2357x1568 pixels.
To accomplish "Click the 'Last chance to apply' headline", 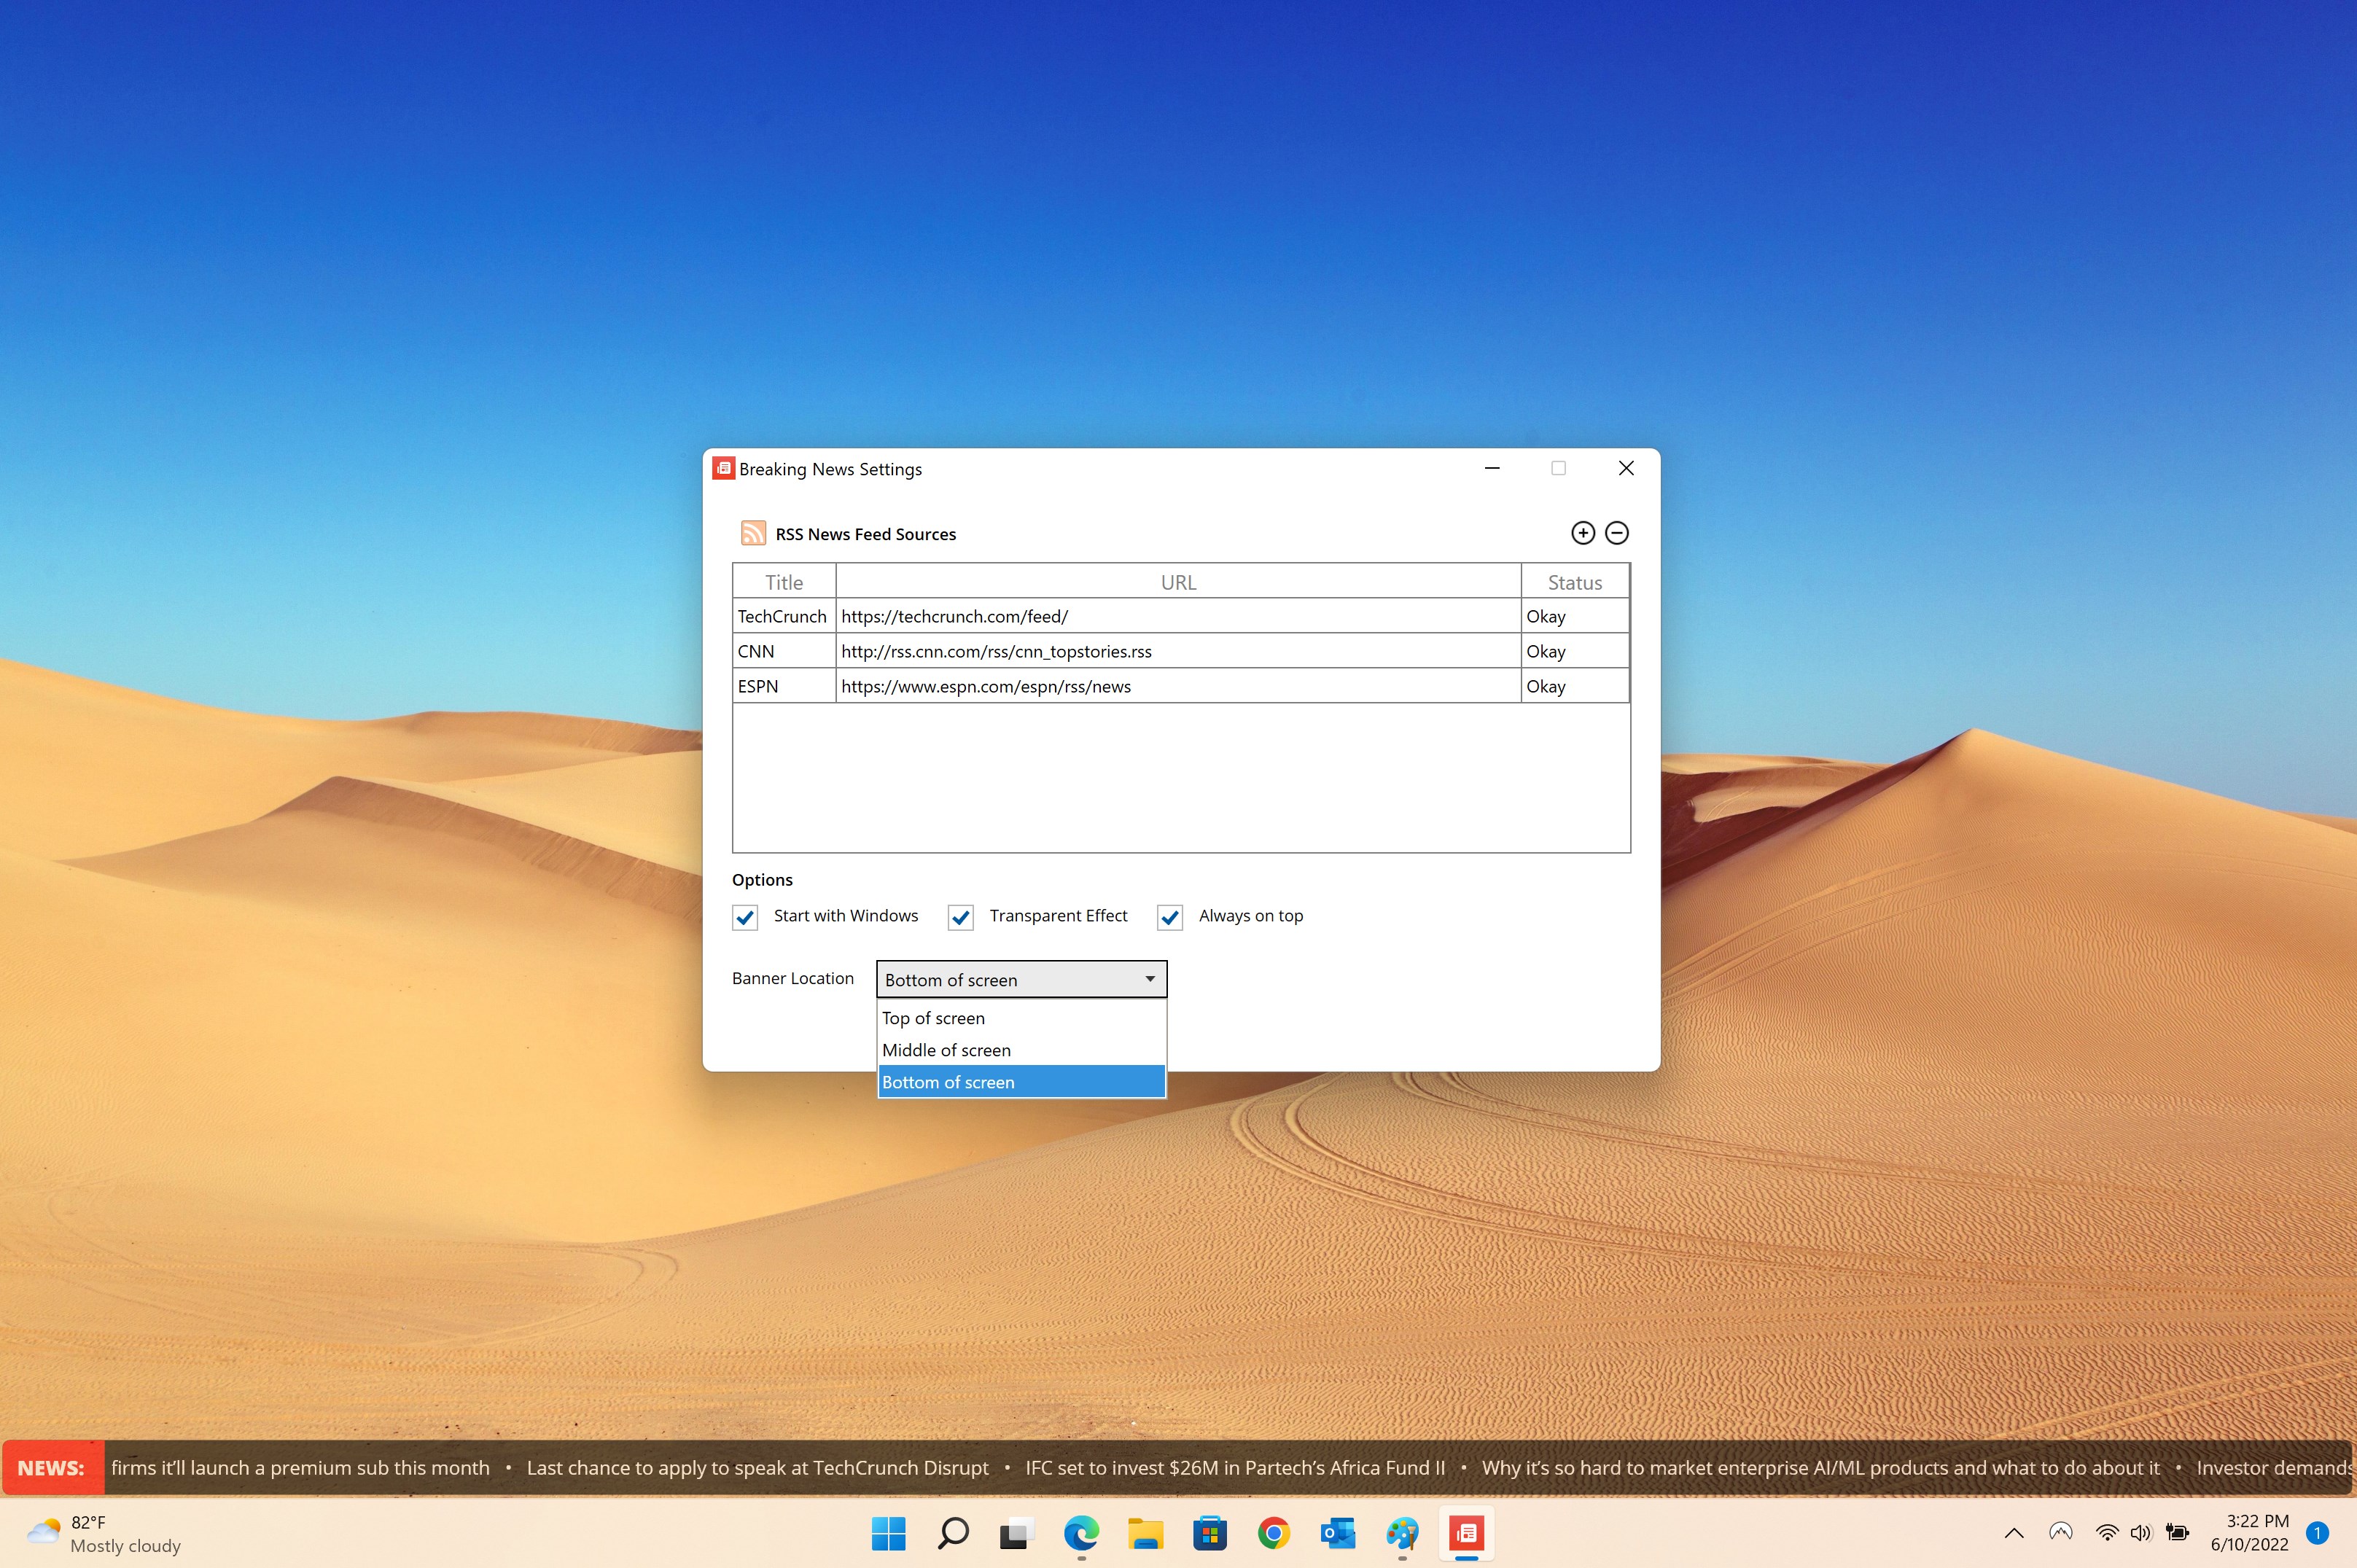I will 756,1468.
